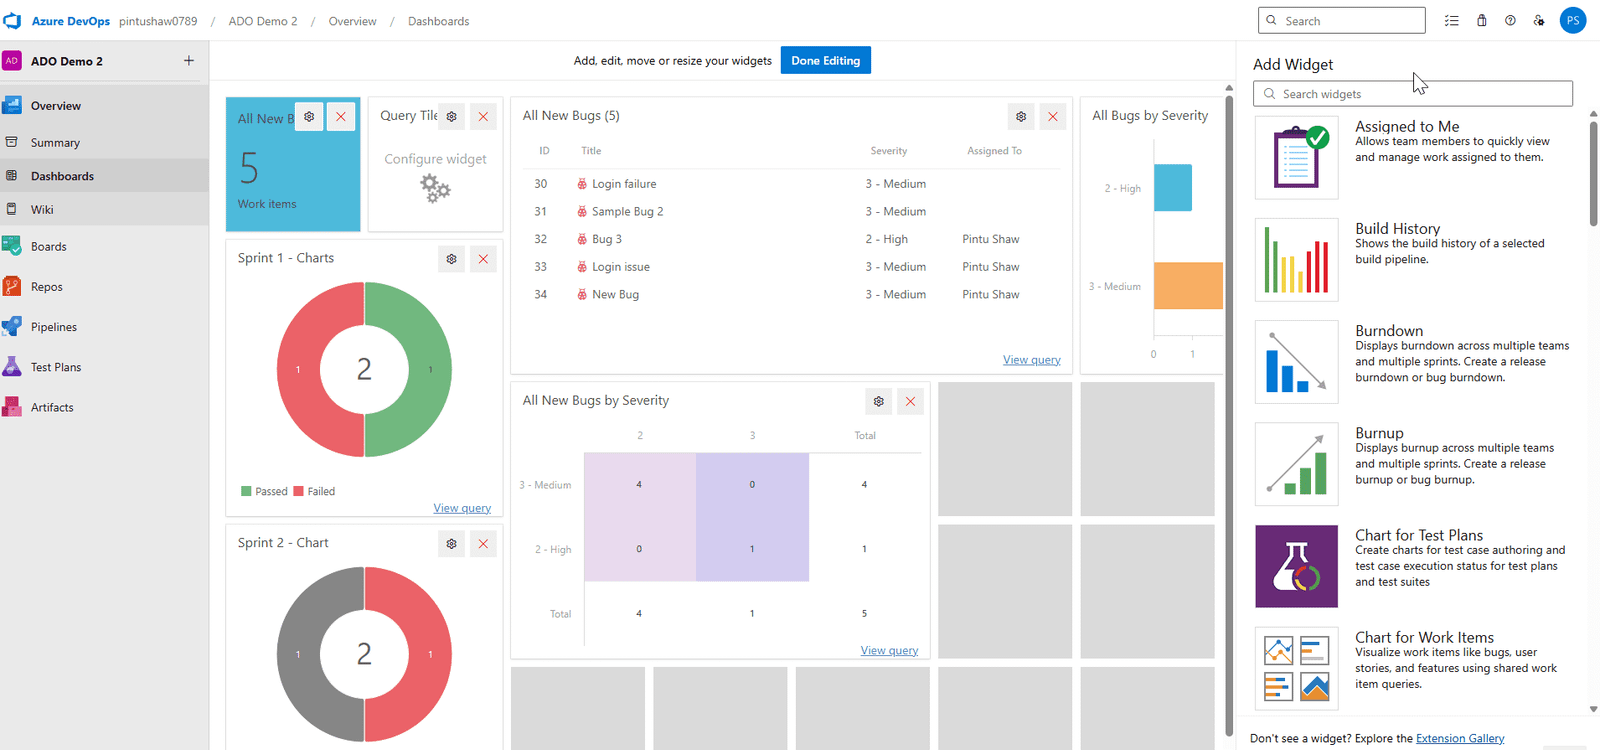1600x750 pixels.
Task: Open the Marketplace shopping bag icon
Action: pyautogui.click(x=1482, y=21)
